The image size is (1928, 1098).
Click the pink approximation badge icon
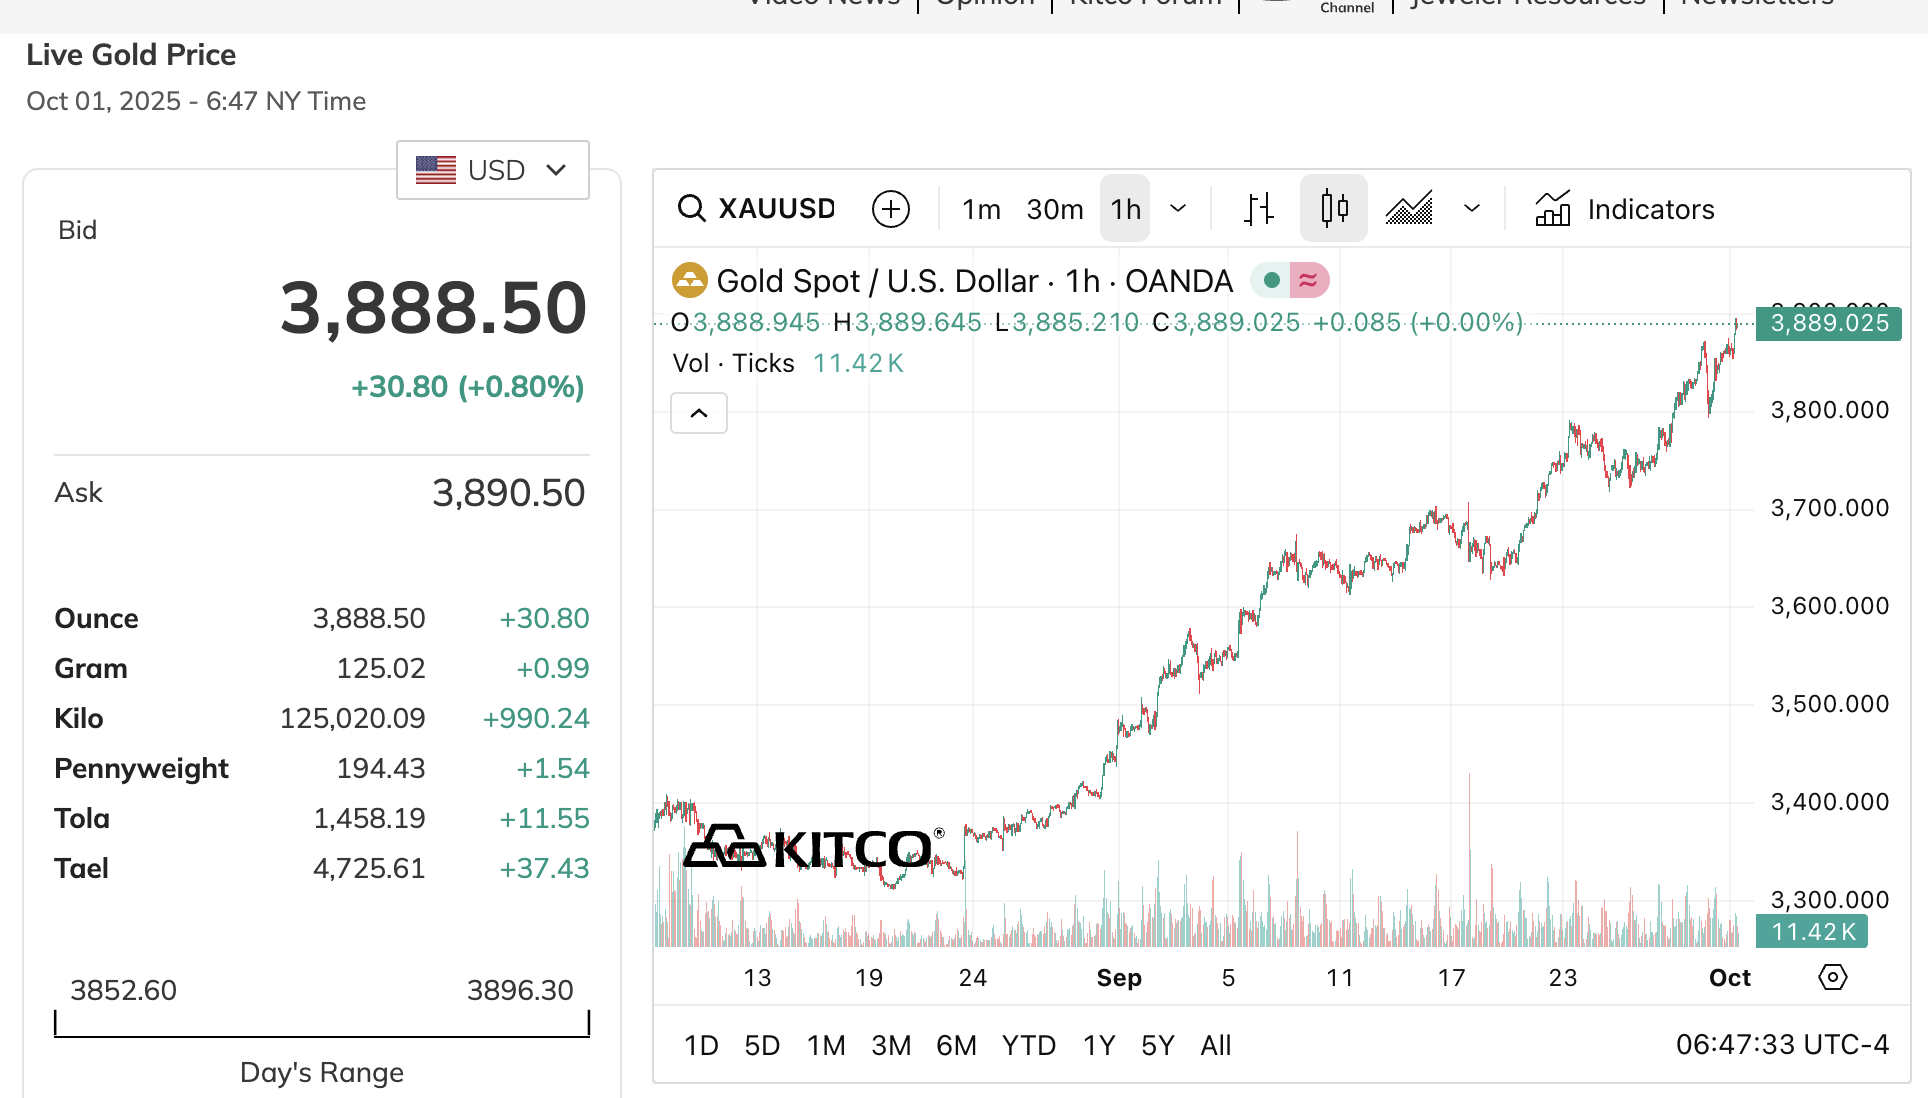[1308, 281]
